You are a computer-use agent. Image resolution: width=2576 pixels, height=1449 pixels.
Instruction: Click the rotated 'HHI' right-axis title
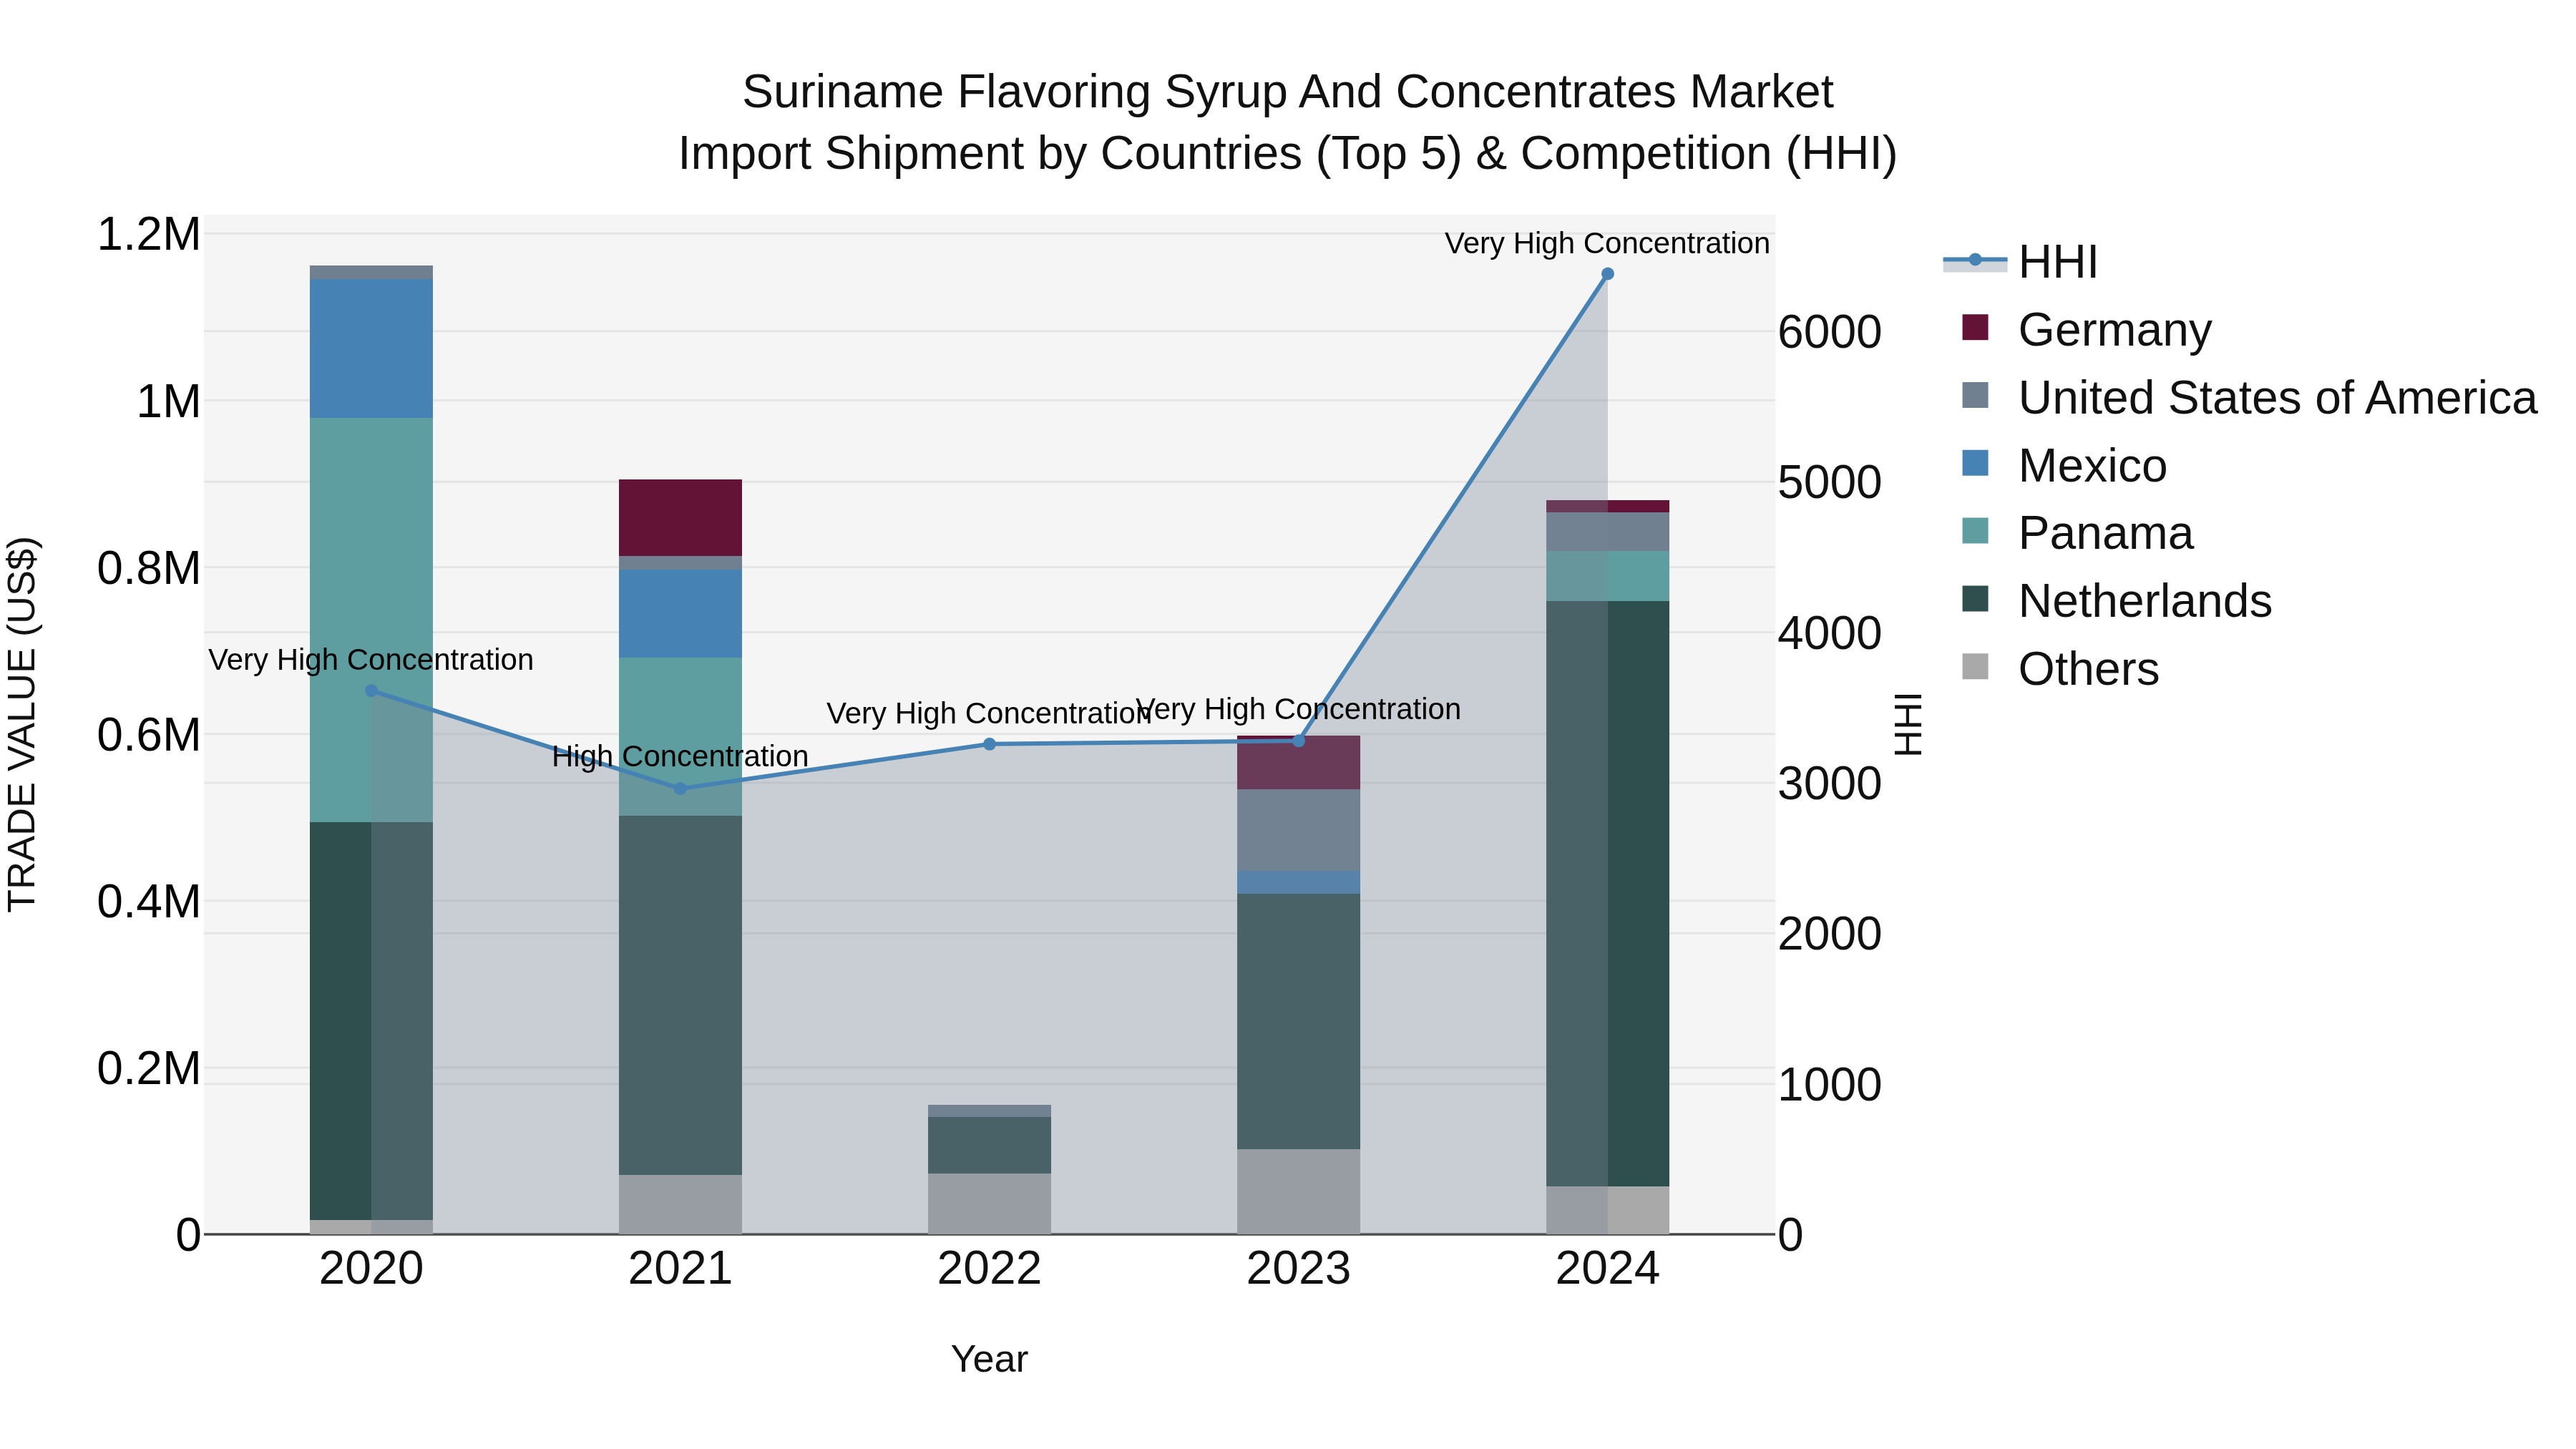click(1908, 724)
